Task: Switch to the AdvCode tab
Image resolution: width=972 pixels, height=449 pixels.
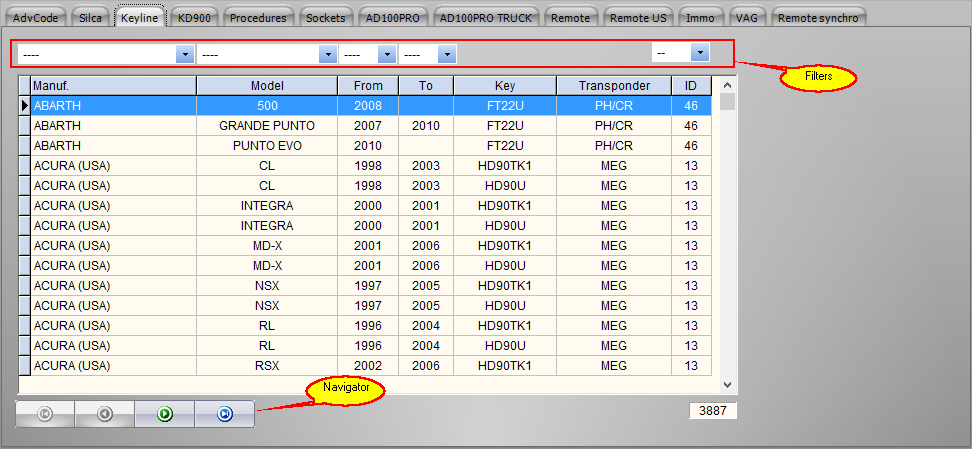Action: pyautogui.click(x=35, y=17)
